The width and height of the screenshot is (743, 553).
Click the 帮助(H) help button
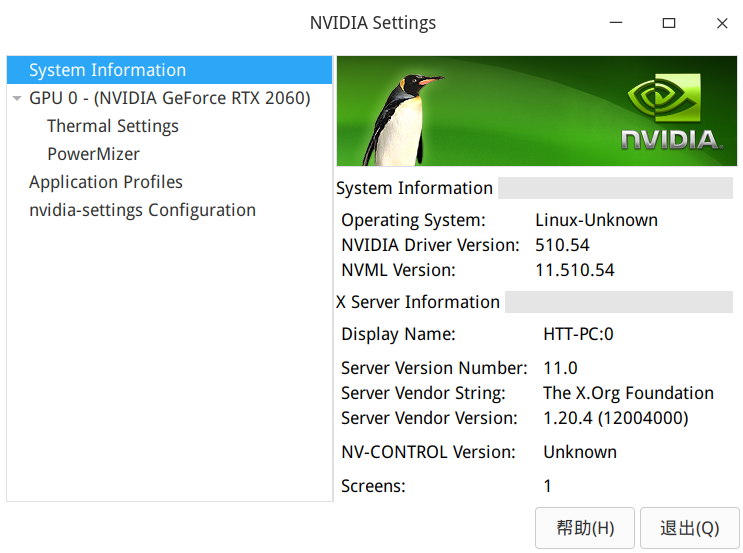point(585,528)
